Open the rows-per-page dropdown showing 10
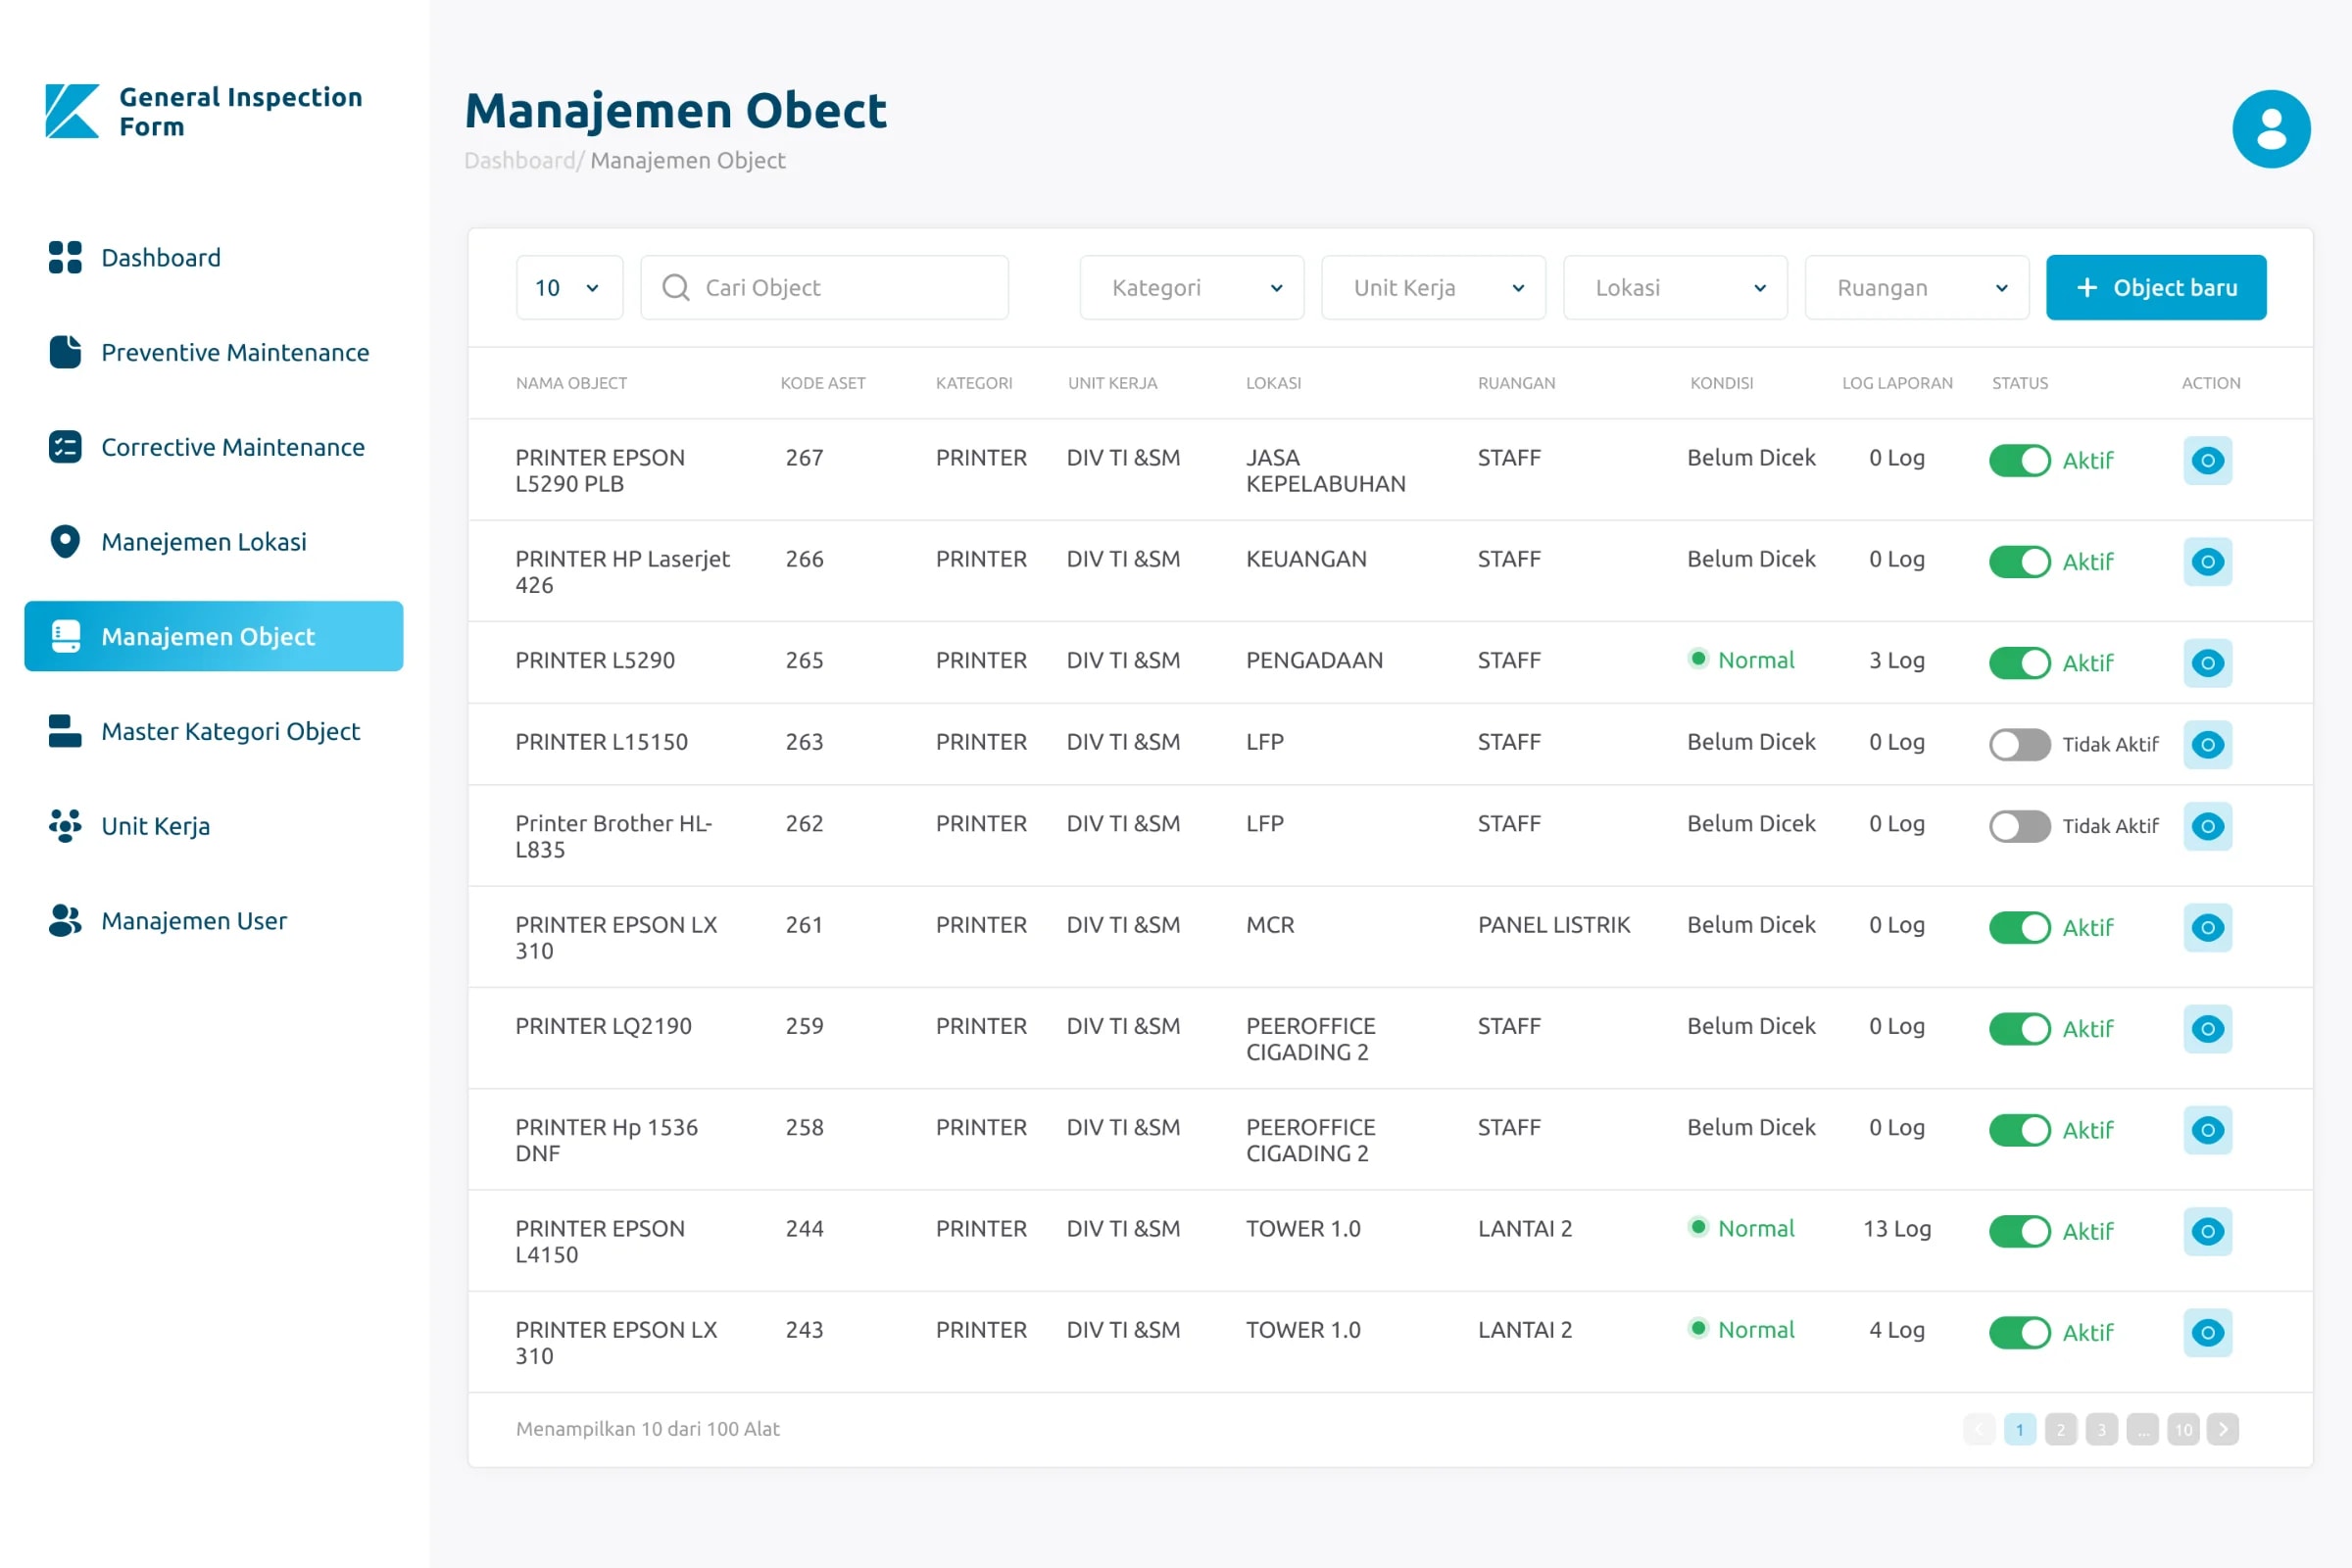The width and height of the screenshot is (2352, 1568). [569, 288]
